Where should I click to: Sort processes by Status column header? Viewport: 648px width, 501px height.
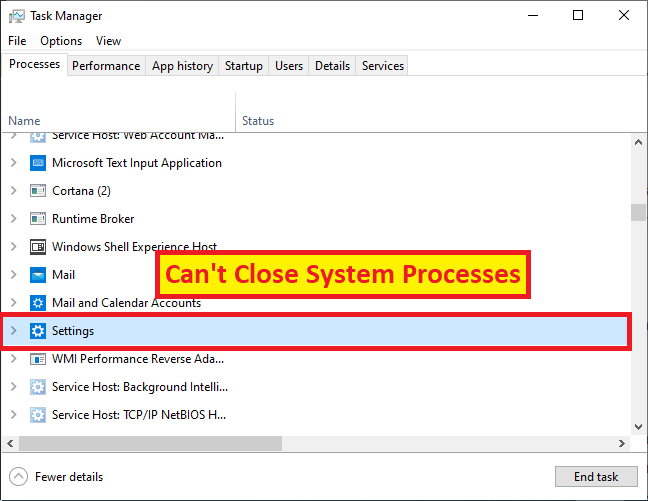(x=258, y=121)
